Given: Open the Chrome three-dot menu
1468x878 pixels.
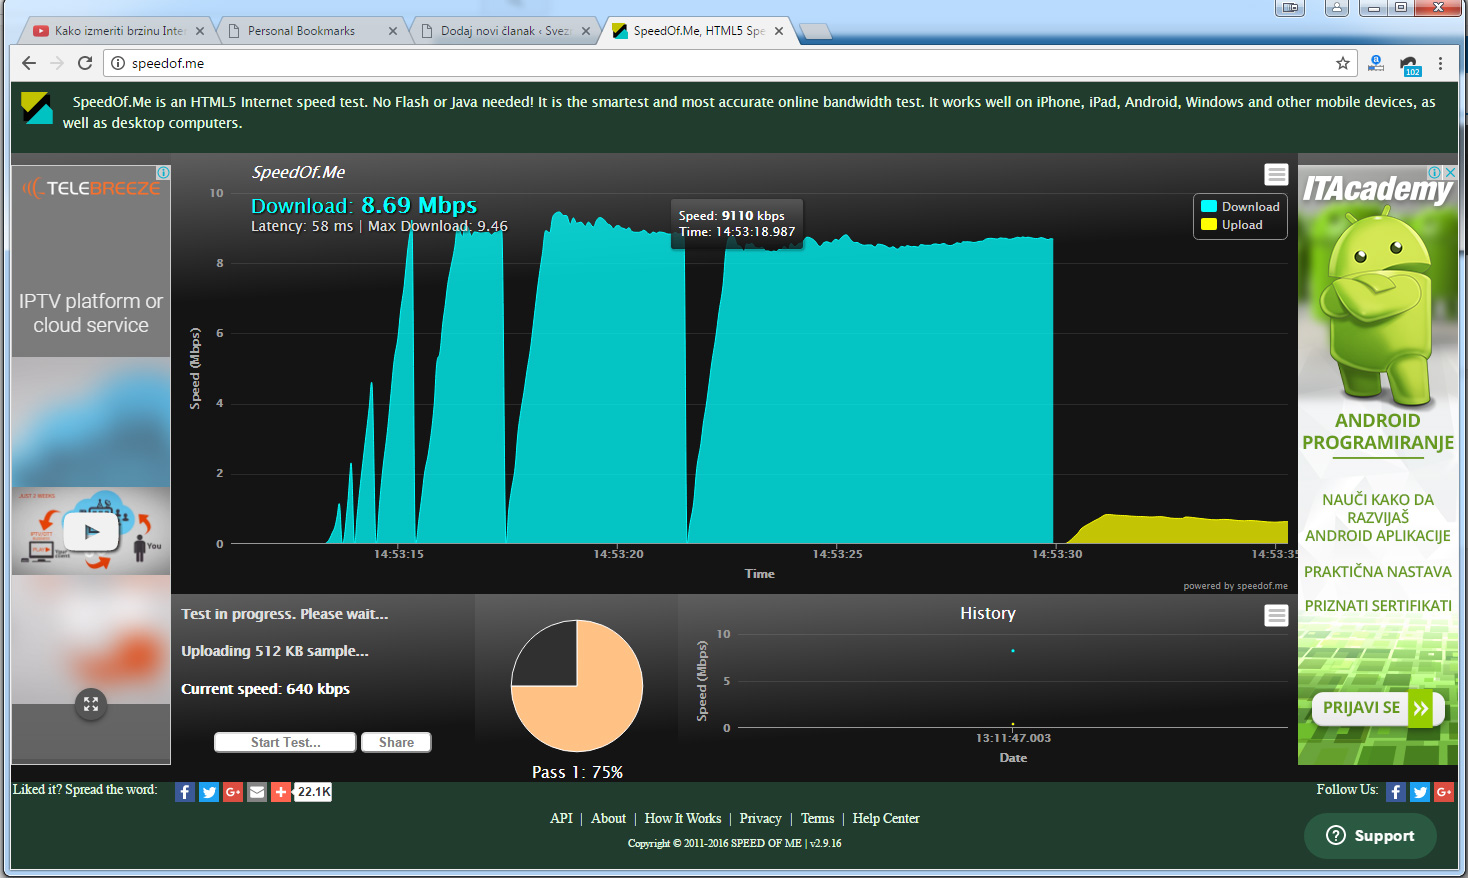Looking at the screenshot, I should (x=1440, y=63).
